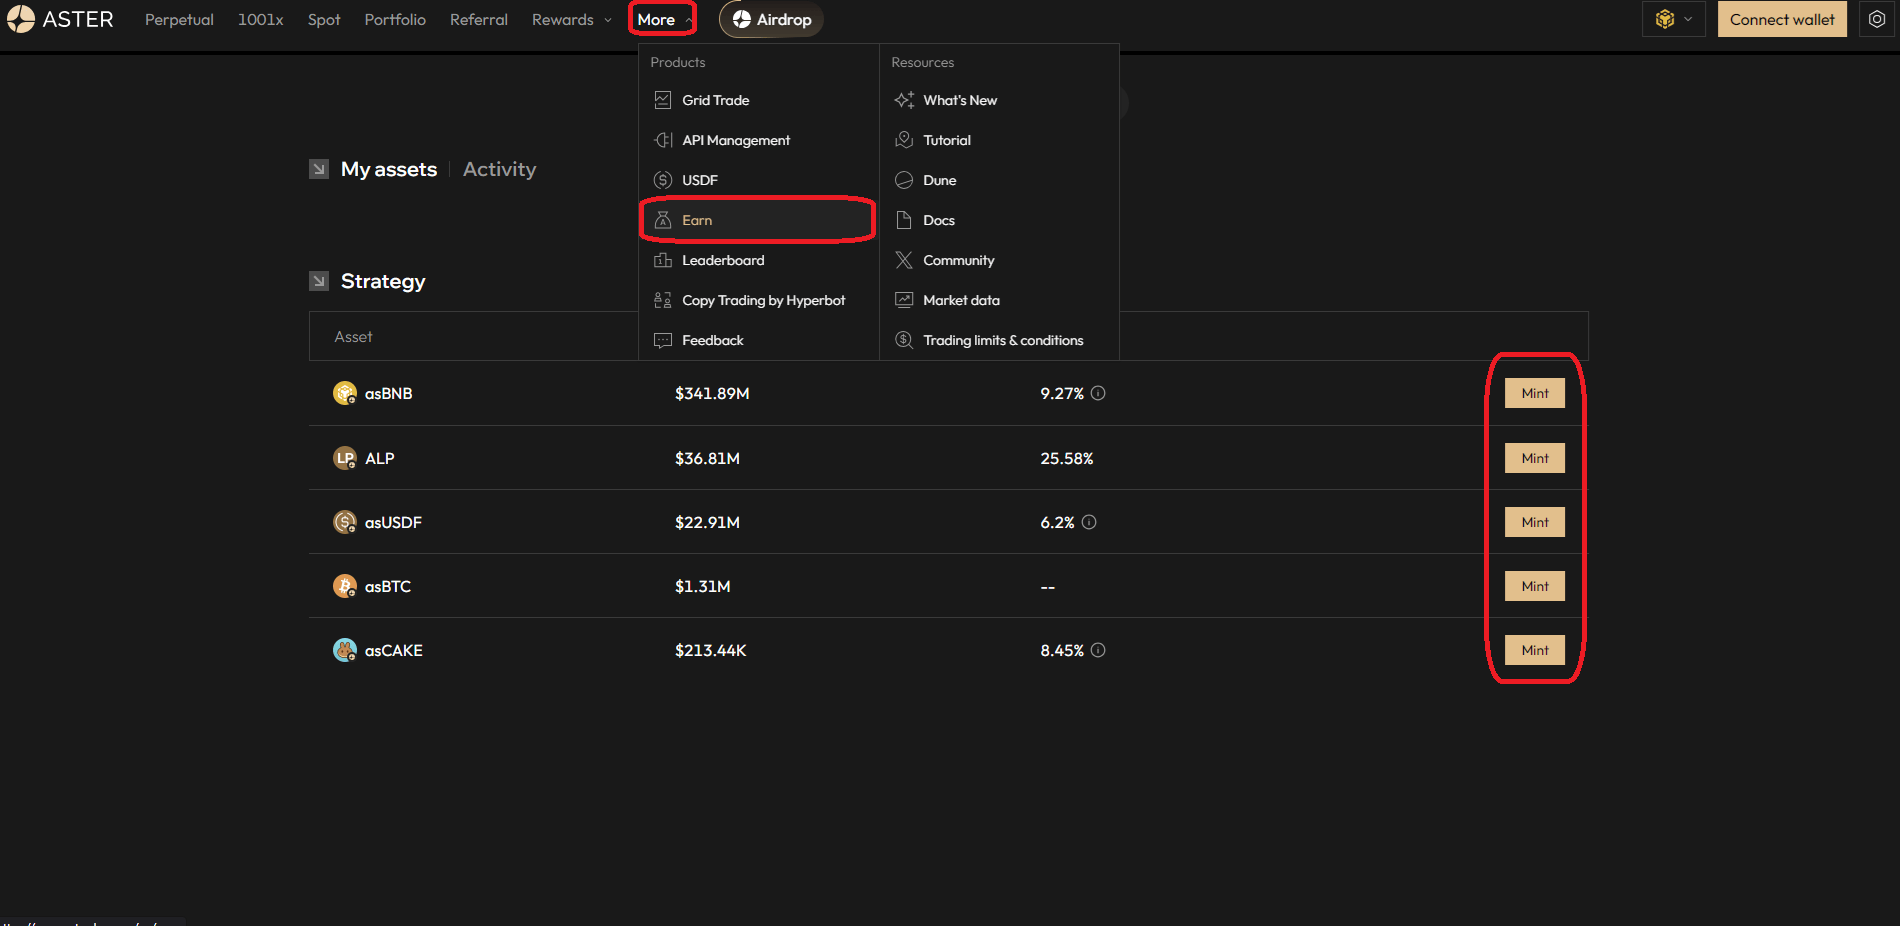This screenshot has height=926, width=1900.
Task: Click the info icon next to 8.45%
Action: click(x=1098, y=650)
